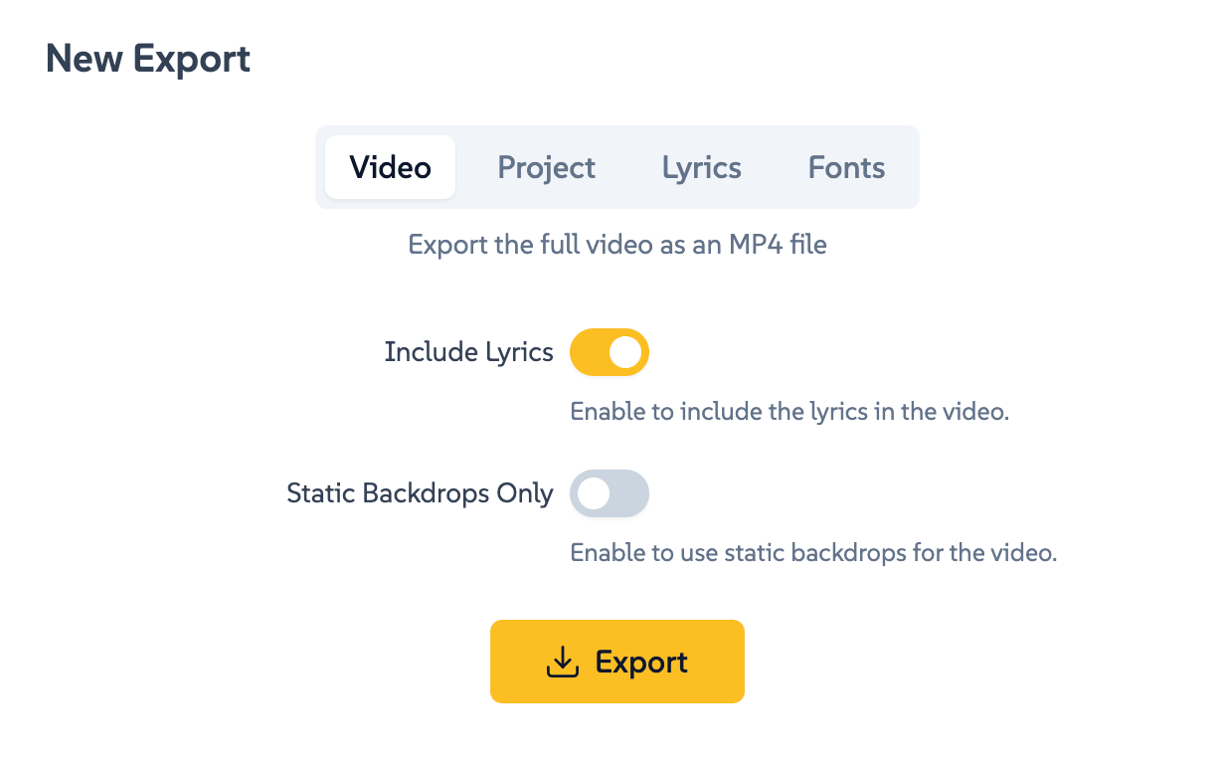Click the gray tab bar background after Fonts
The width and height of the screenshot is (1227, 768).
tap(906, 167)
